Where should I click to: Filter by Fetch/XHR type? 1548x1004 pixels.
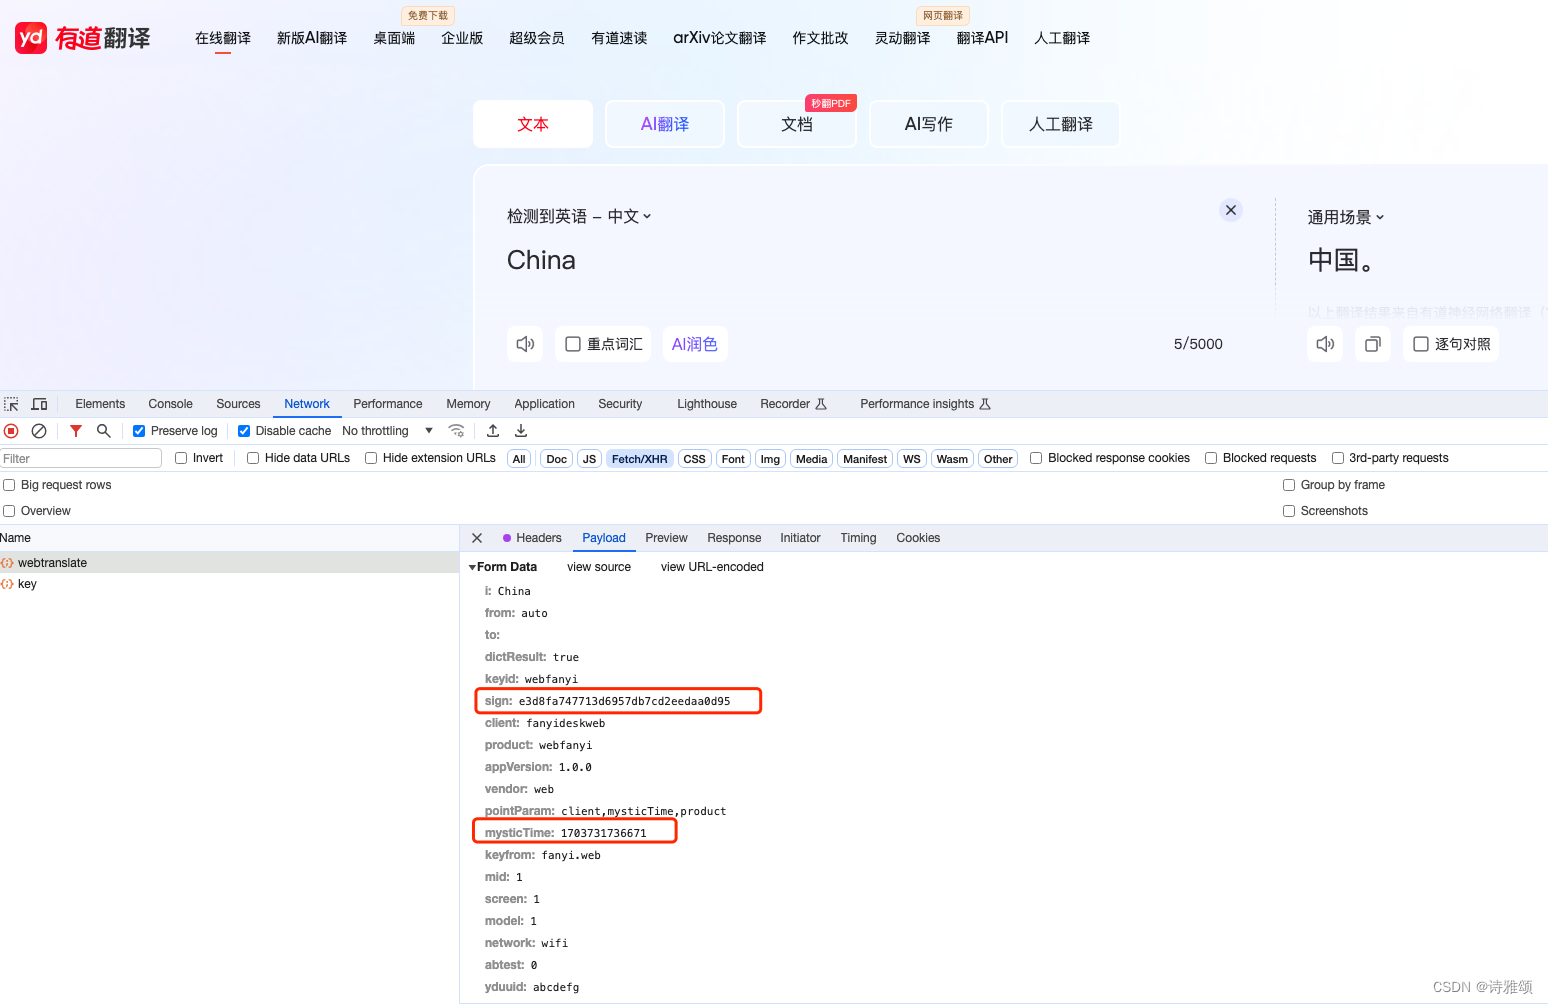coord(639,459)
